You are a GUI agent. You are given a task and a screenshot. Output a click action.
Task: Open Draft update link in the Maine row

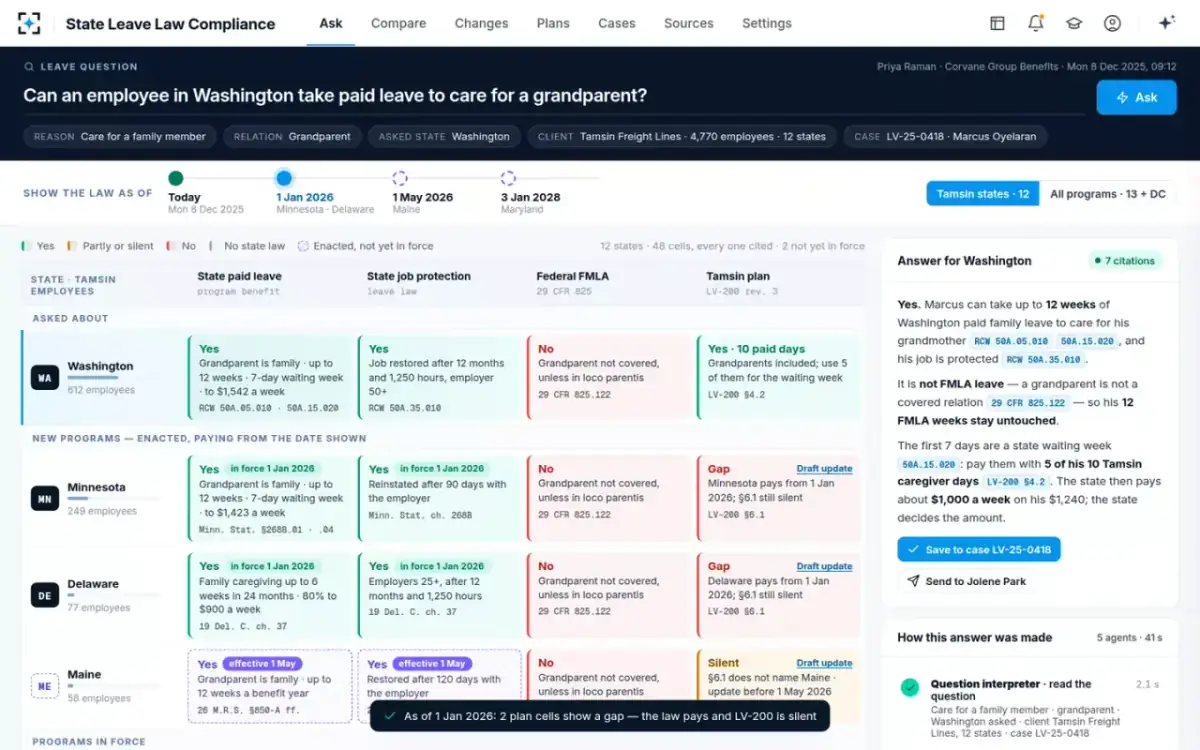824,663
